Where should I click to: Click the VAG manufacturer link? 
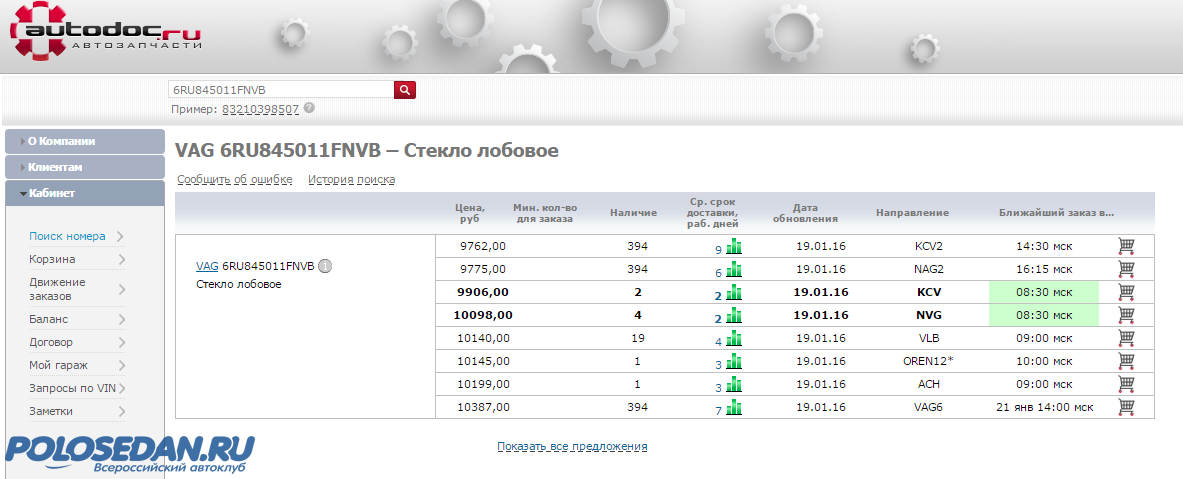coord(207,266)
